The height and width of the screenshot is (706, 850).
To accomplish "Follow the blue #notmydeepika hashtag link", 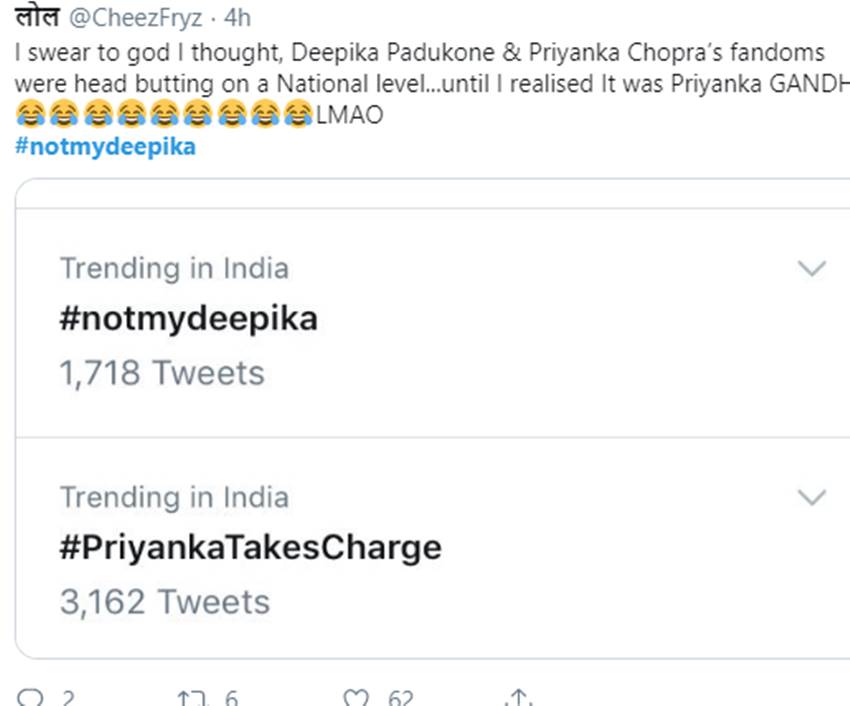I will coord(105,146).
